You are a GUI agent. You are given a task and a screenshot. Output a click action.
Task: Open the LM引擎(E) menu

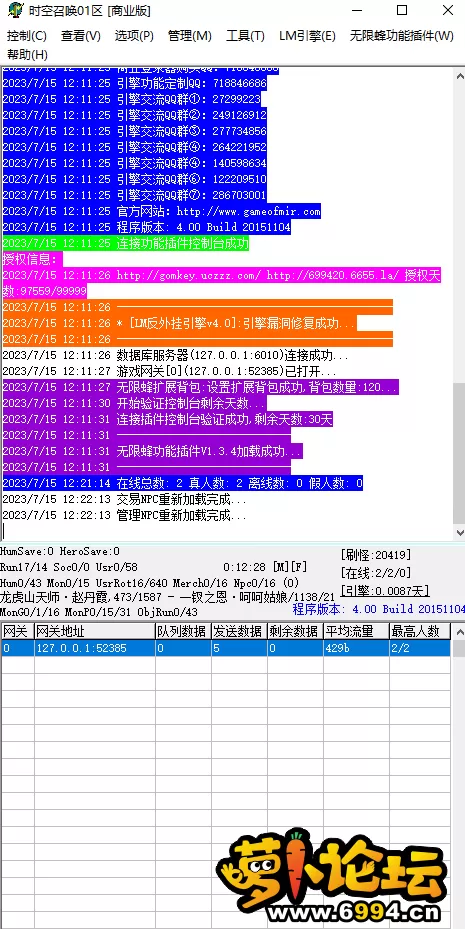coord(307,36)
